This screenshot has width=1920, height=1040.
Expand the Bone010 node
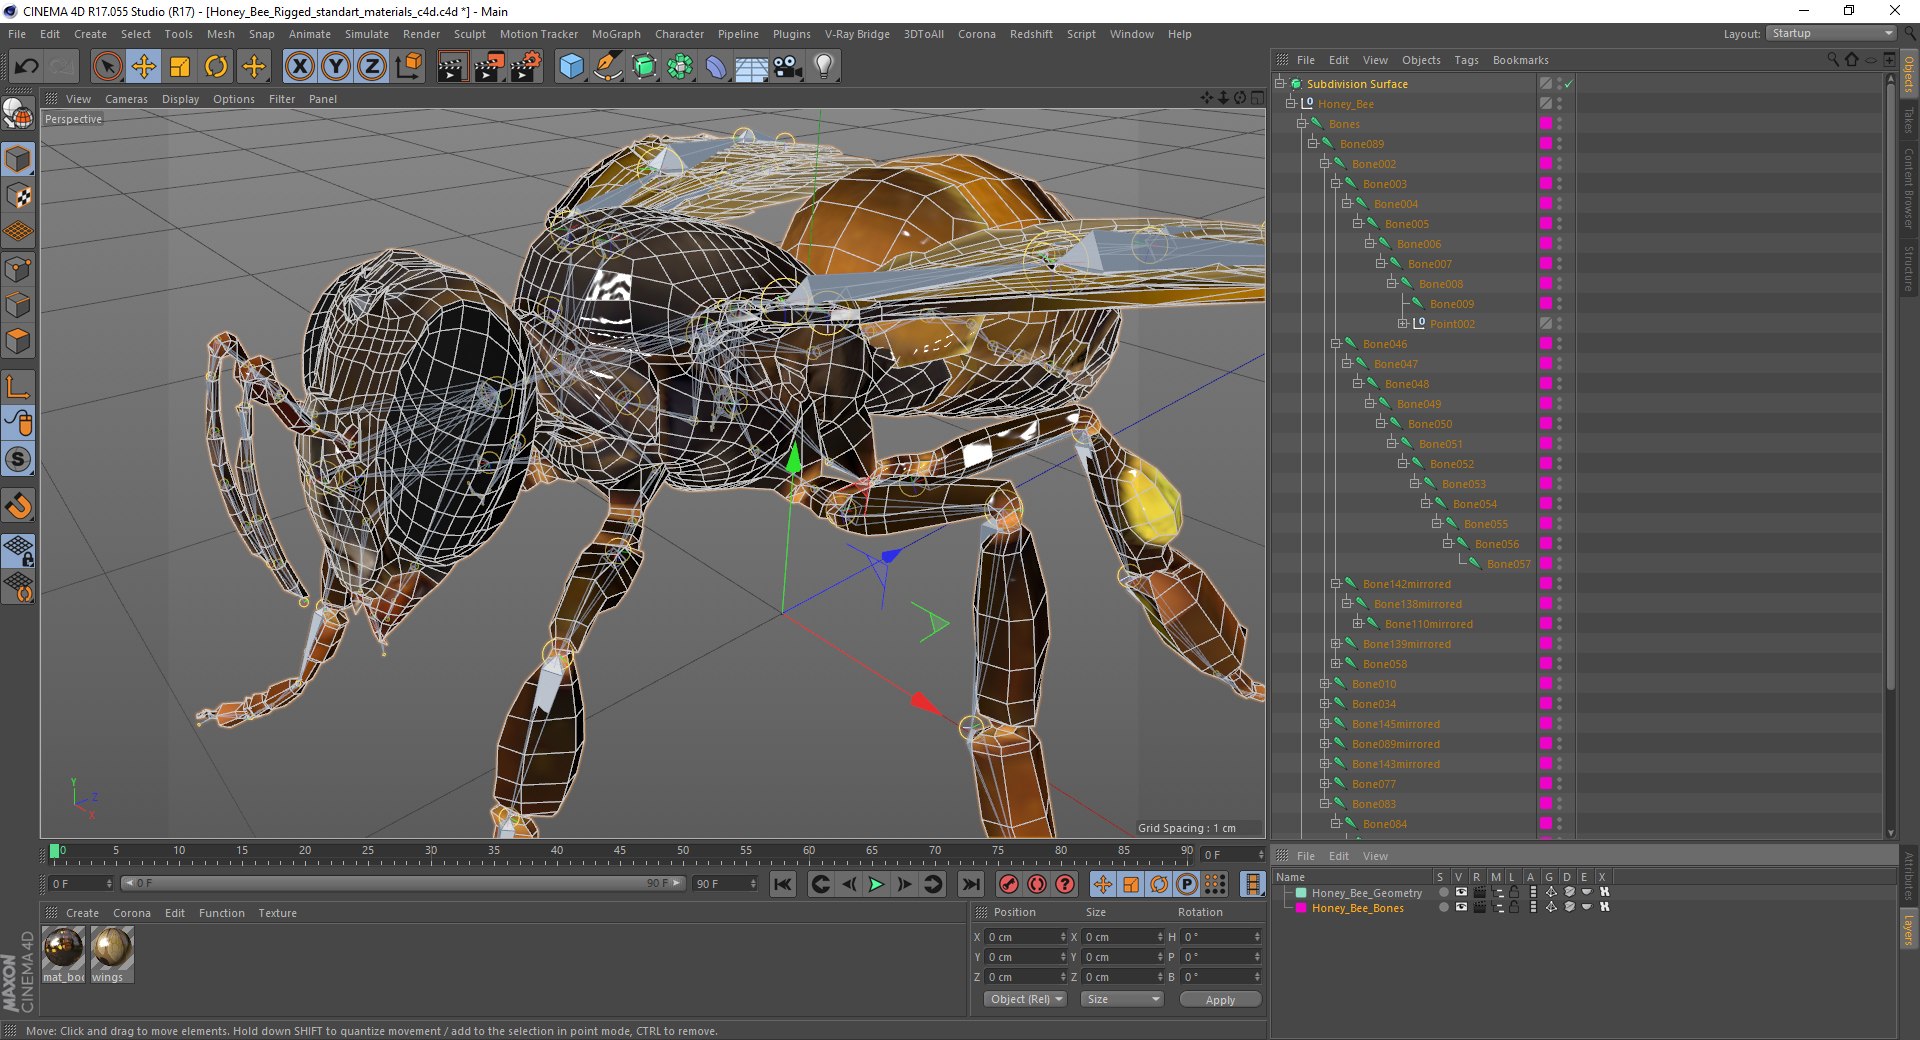pos(1325,684)
